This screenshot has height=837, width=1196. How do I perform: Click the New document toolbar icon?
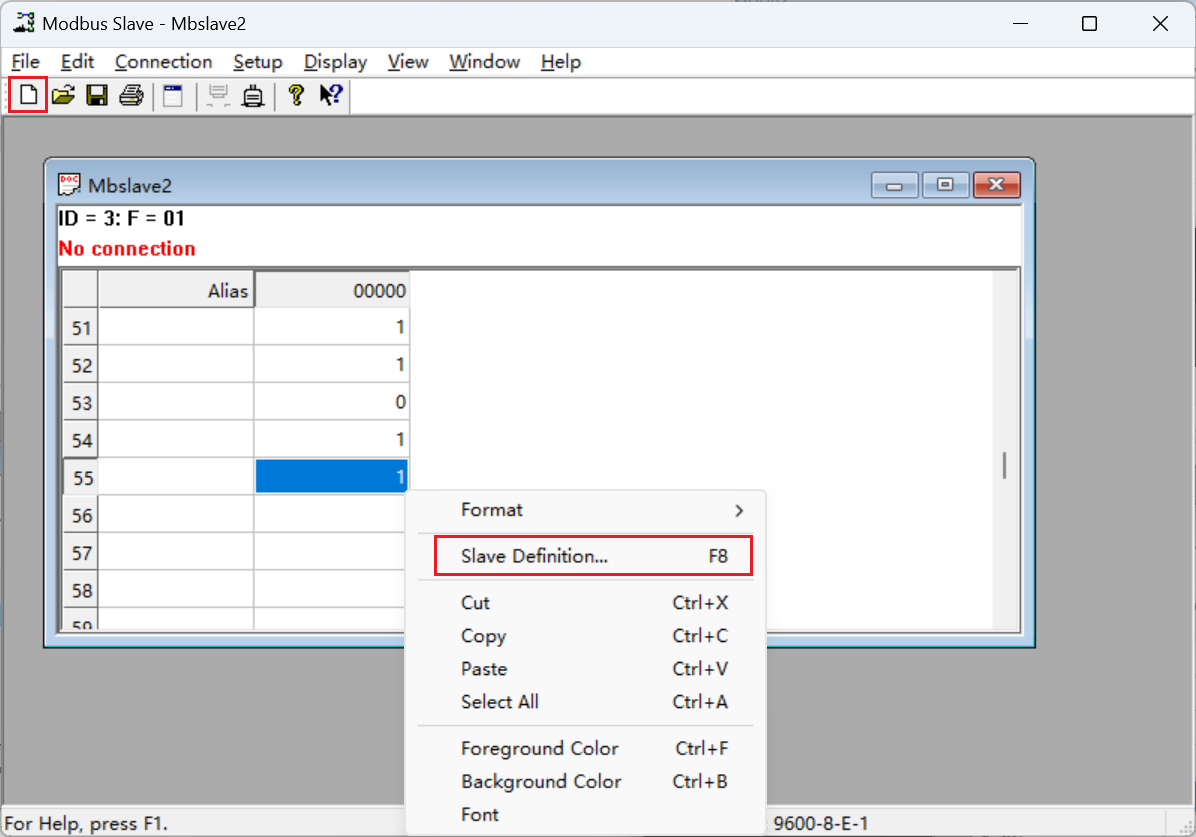tap(28, 96)
